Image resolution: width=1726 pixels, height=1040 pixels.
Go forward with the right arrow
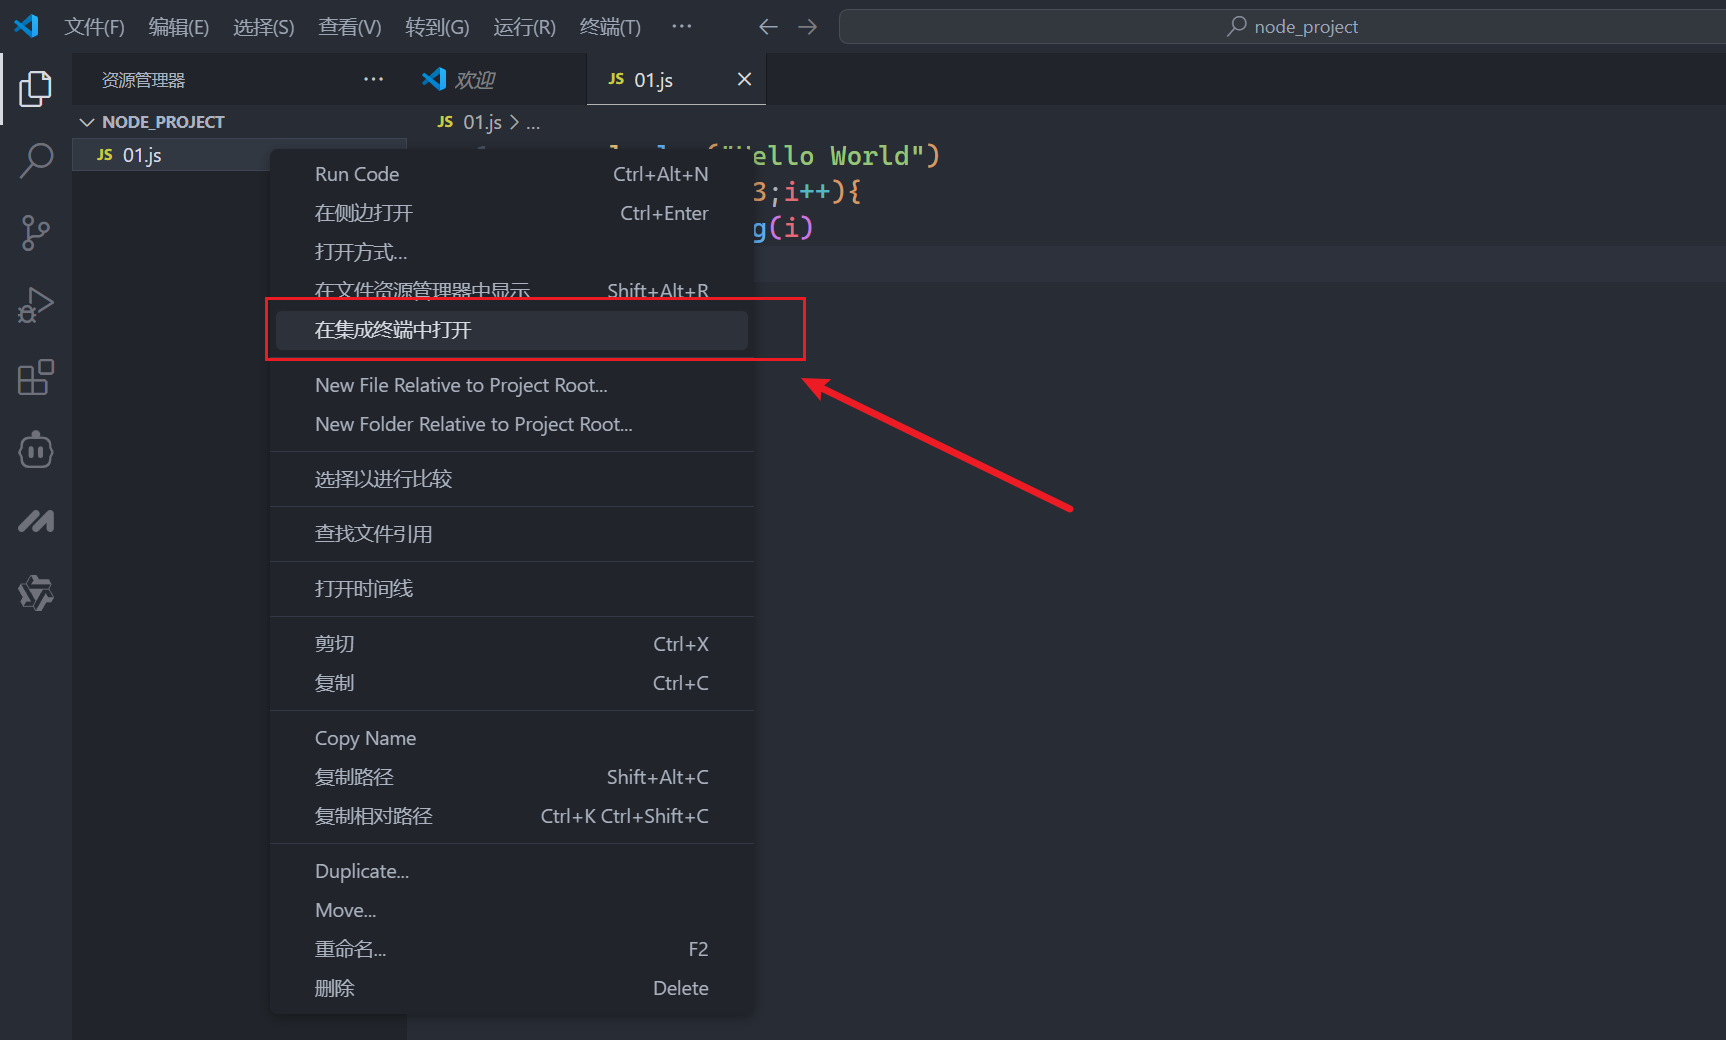[x=807, y=27]
